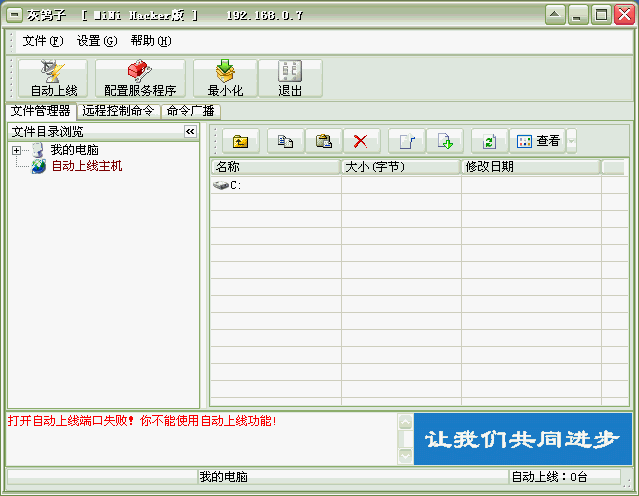Open the 设置 menu

click(96, 41)
